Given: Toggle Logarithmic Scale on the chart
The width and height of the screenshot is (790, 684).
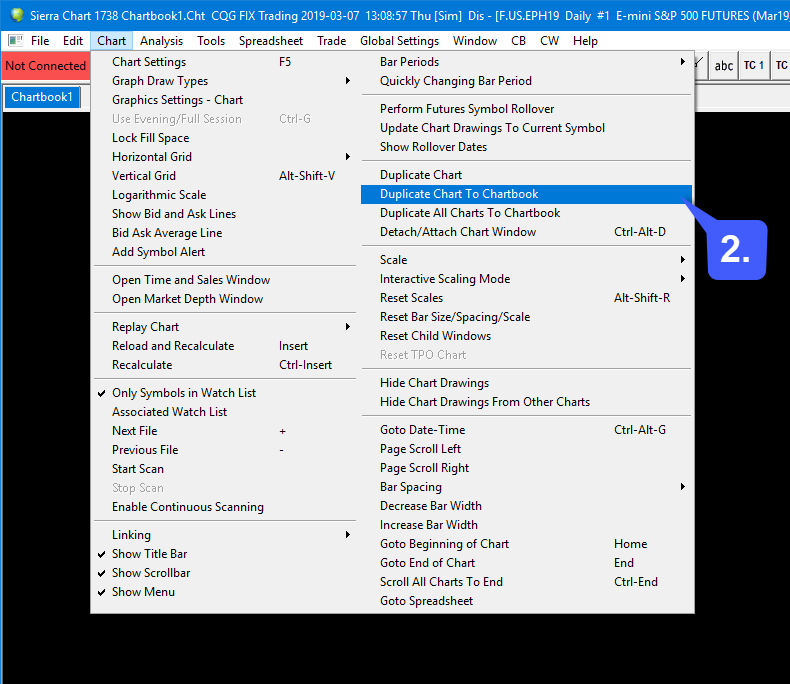Looking at the screenshot, I should pyautogui.click(x=225, y=195).
